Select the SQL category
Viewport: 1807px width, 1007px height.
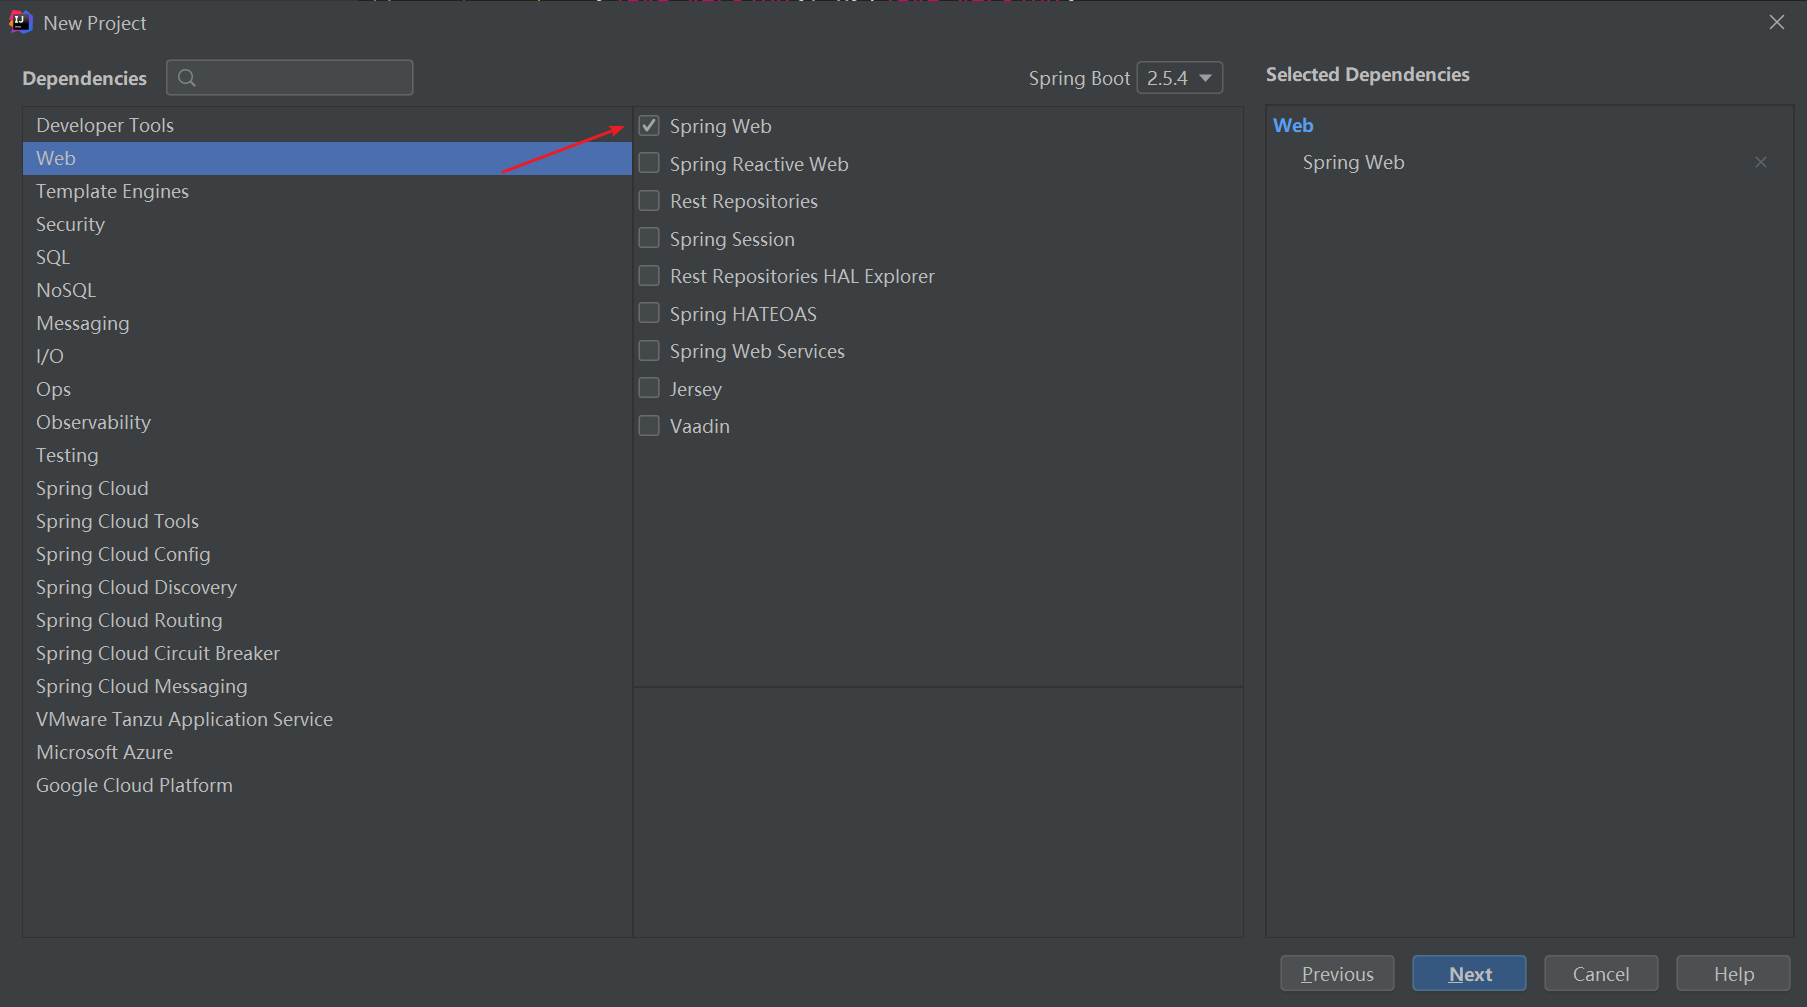327,257
